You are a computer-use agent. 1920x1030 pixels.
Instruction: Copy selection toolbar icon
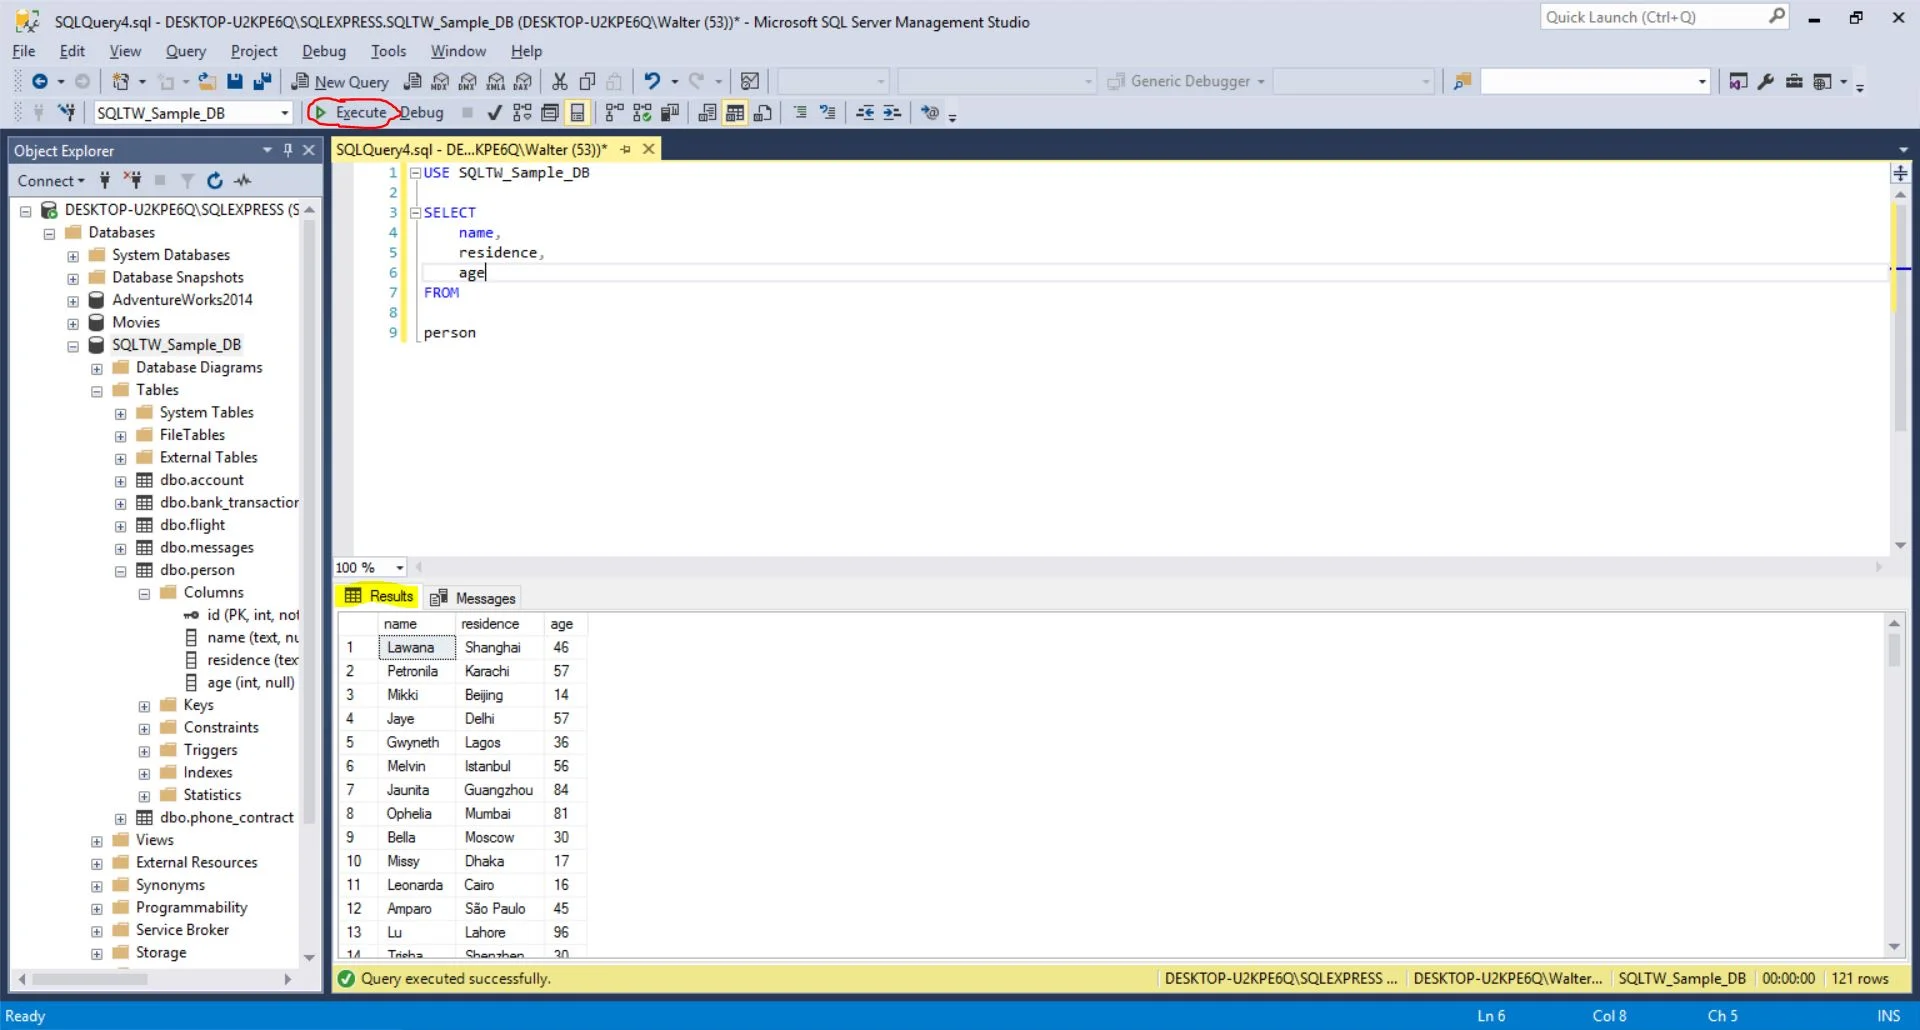[588, 82]
